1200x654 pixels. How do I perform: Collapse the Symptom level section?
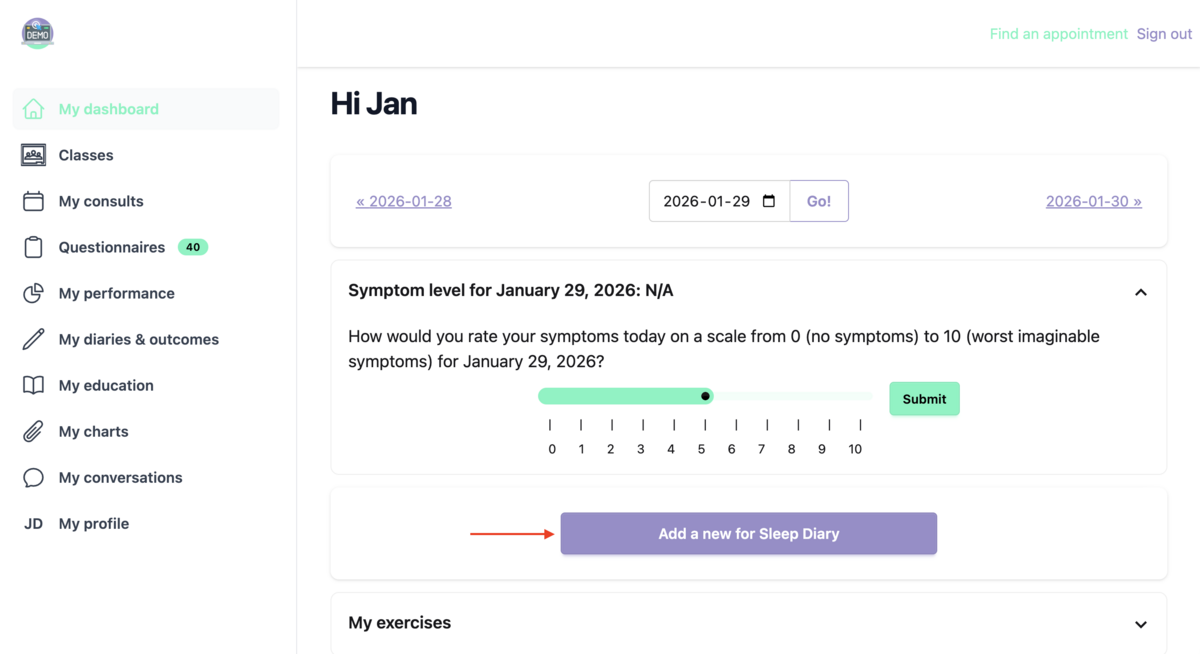pyautogui.click(x=1141, y=291)
